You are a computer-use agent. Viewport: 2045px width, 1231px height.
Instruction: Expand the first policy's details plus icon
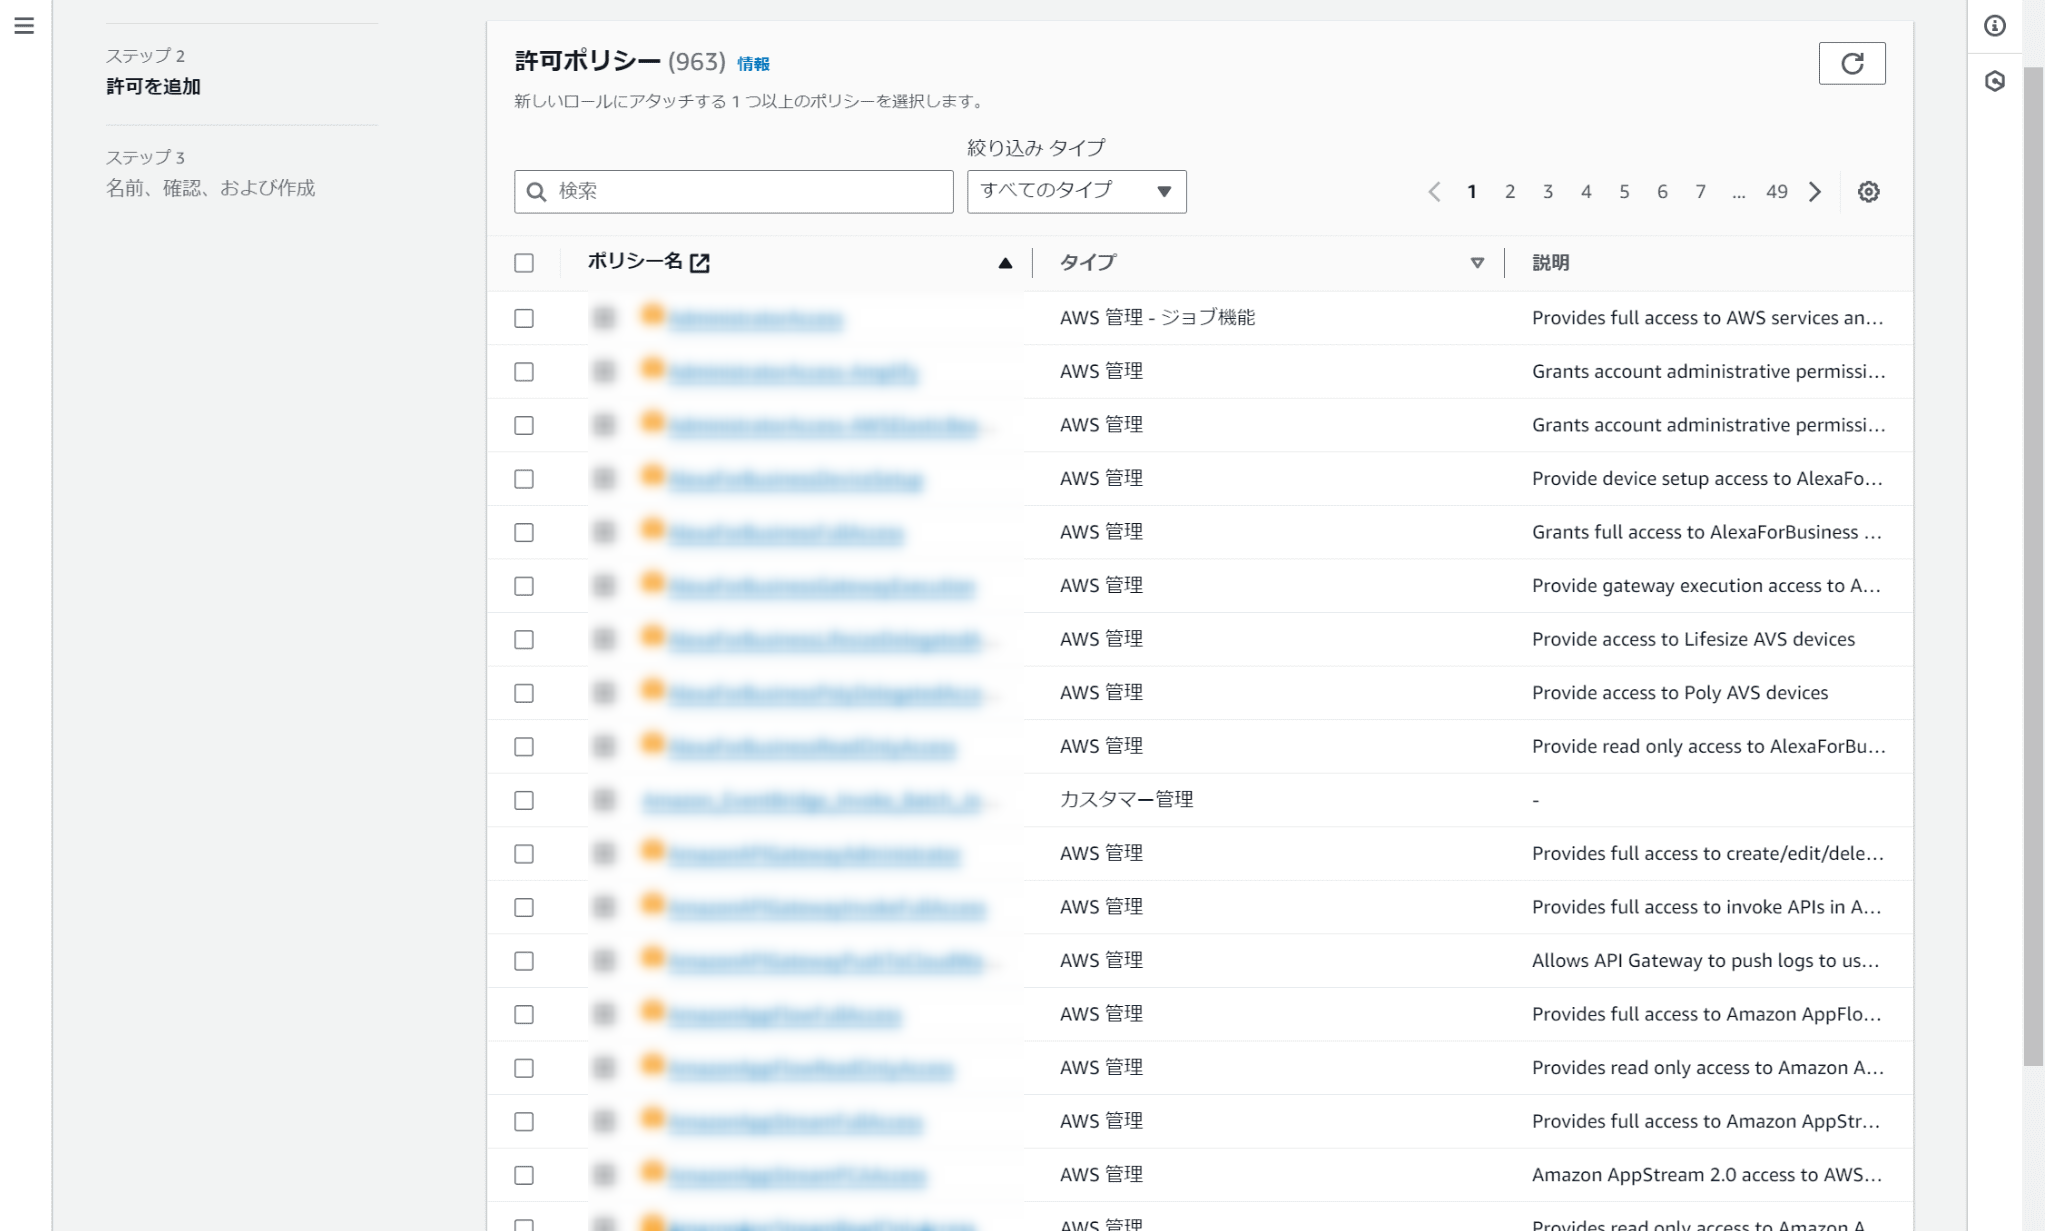(x=602, y=318)
